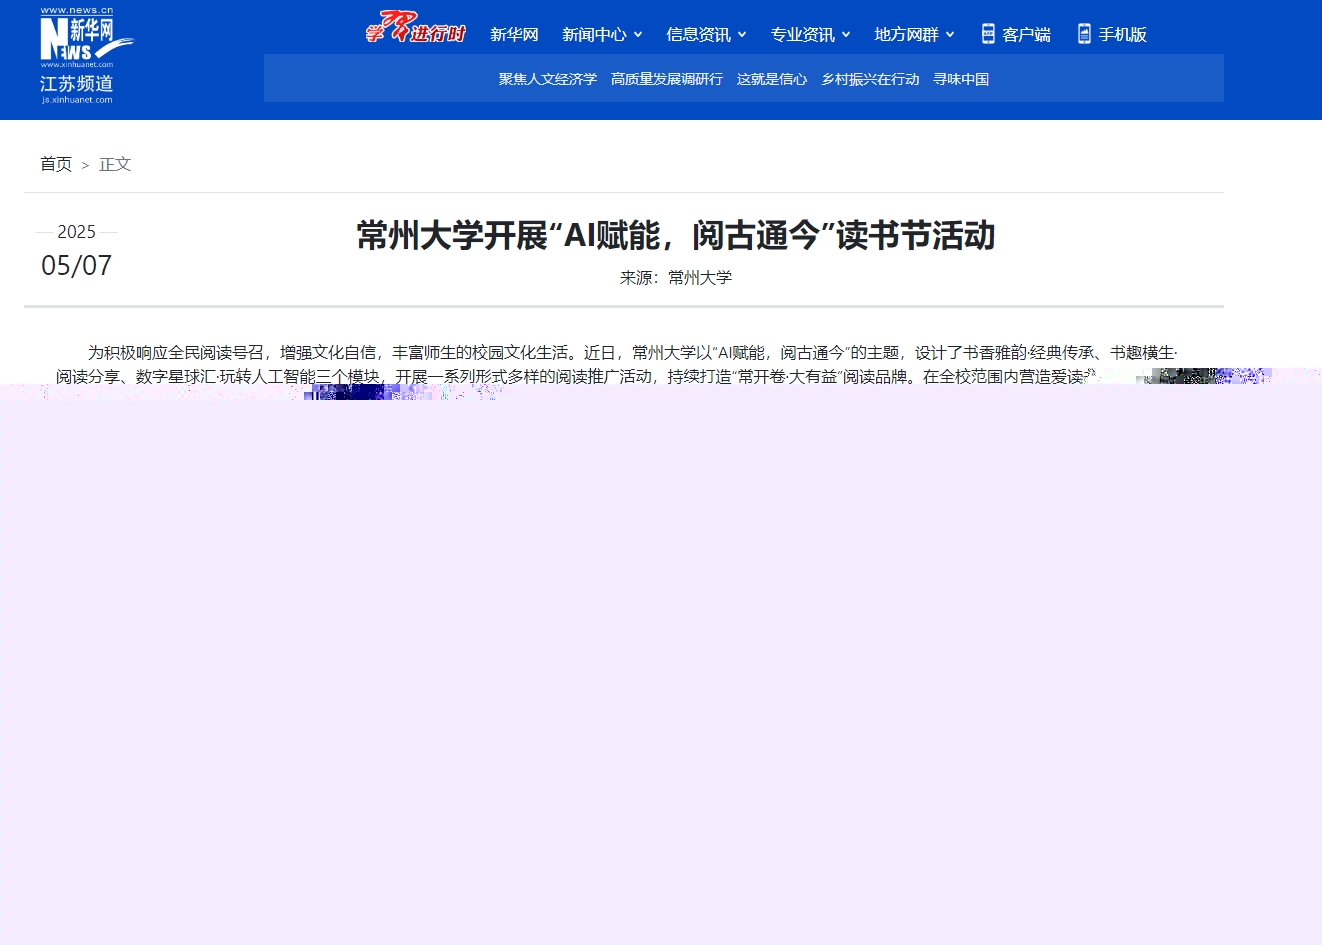
Task: Visit the 乡村振兴在行动 topic
Action: (870, 79)
